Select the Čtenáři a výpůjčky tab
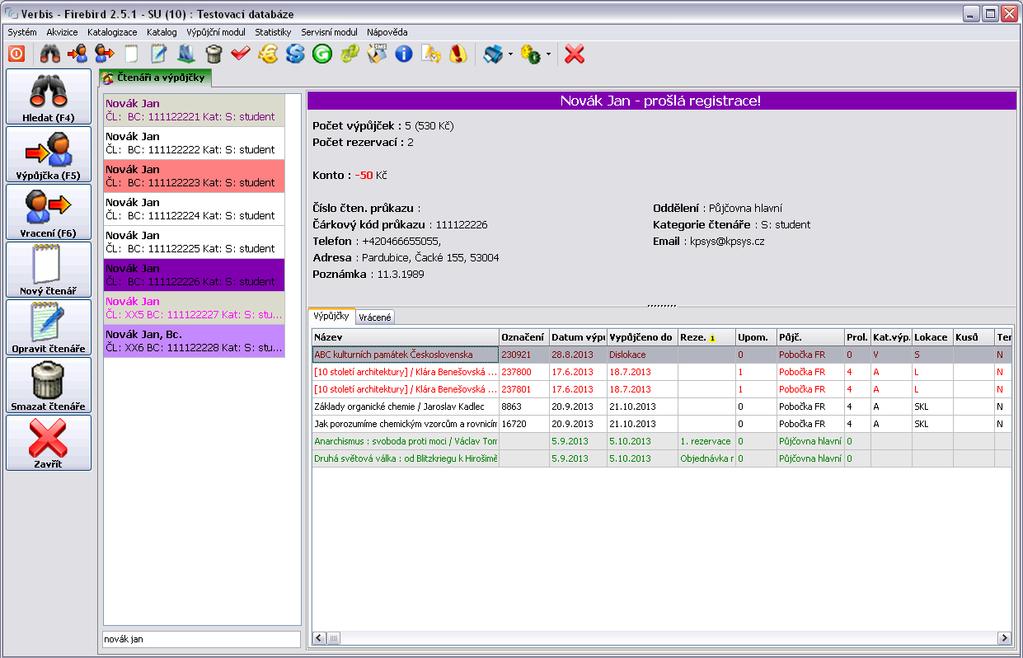The height and width of the screenshot is (658, 1023). point(155,78)
